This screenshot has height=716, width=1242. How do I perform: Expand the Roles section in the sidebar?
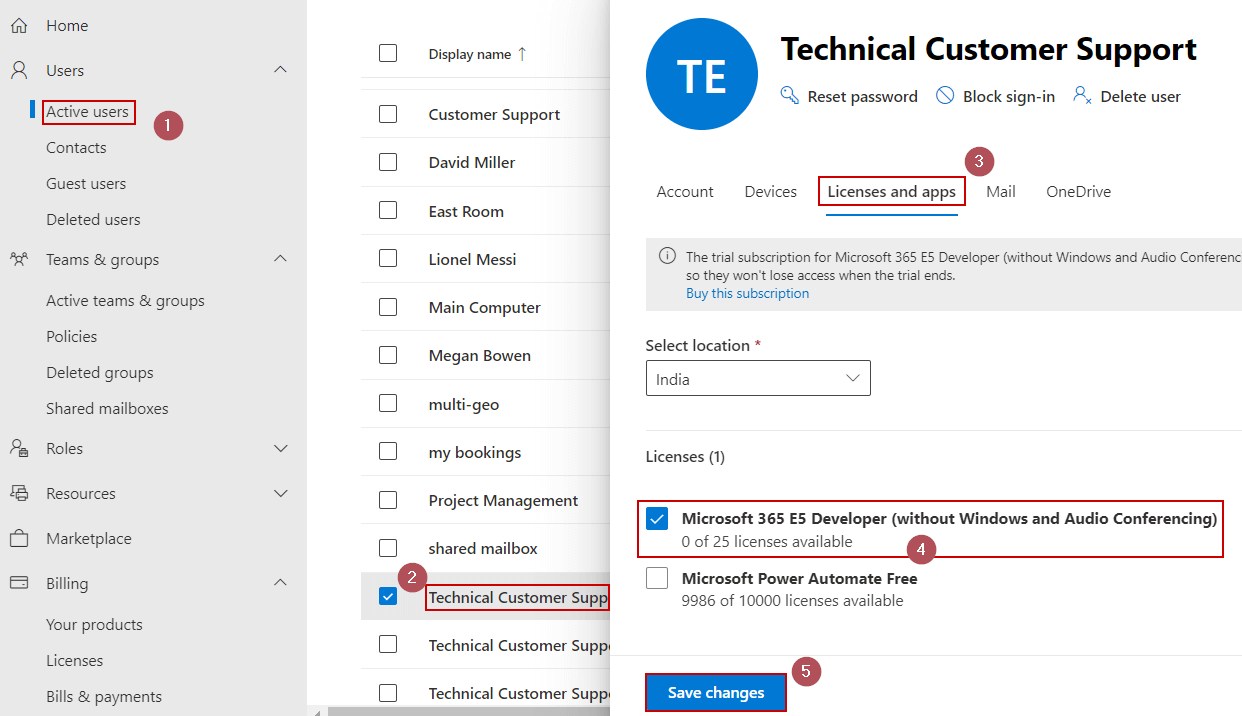point(281,448)
